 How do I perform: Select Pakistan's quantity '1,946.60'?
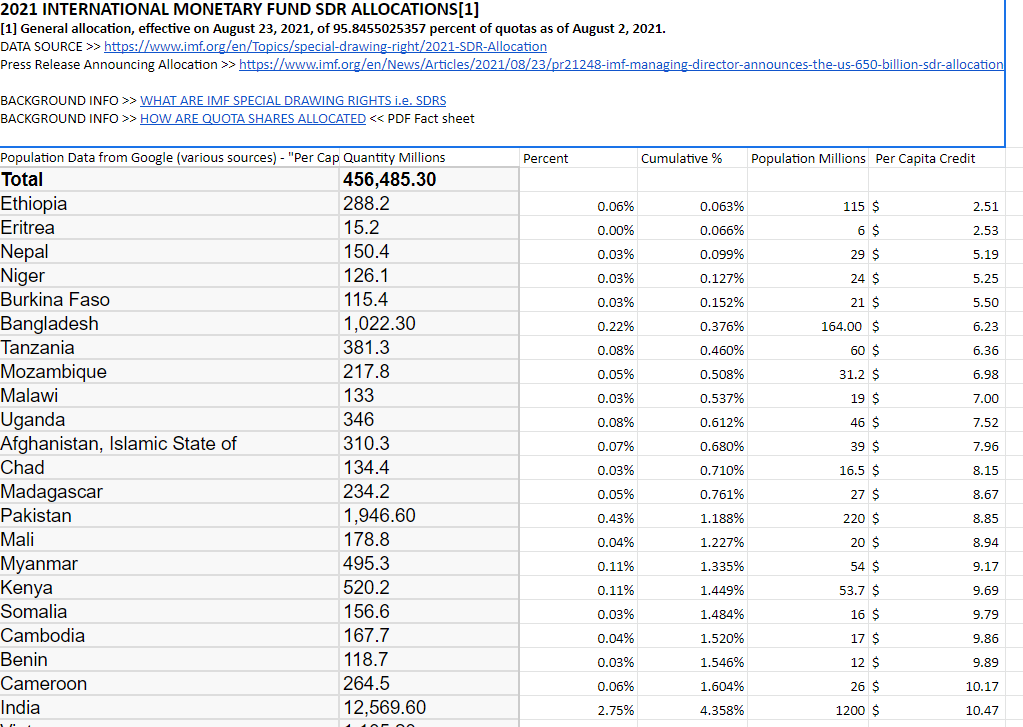coord(429,516)
